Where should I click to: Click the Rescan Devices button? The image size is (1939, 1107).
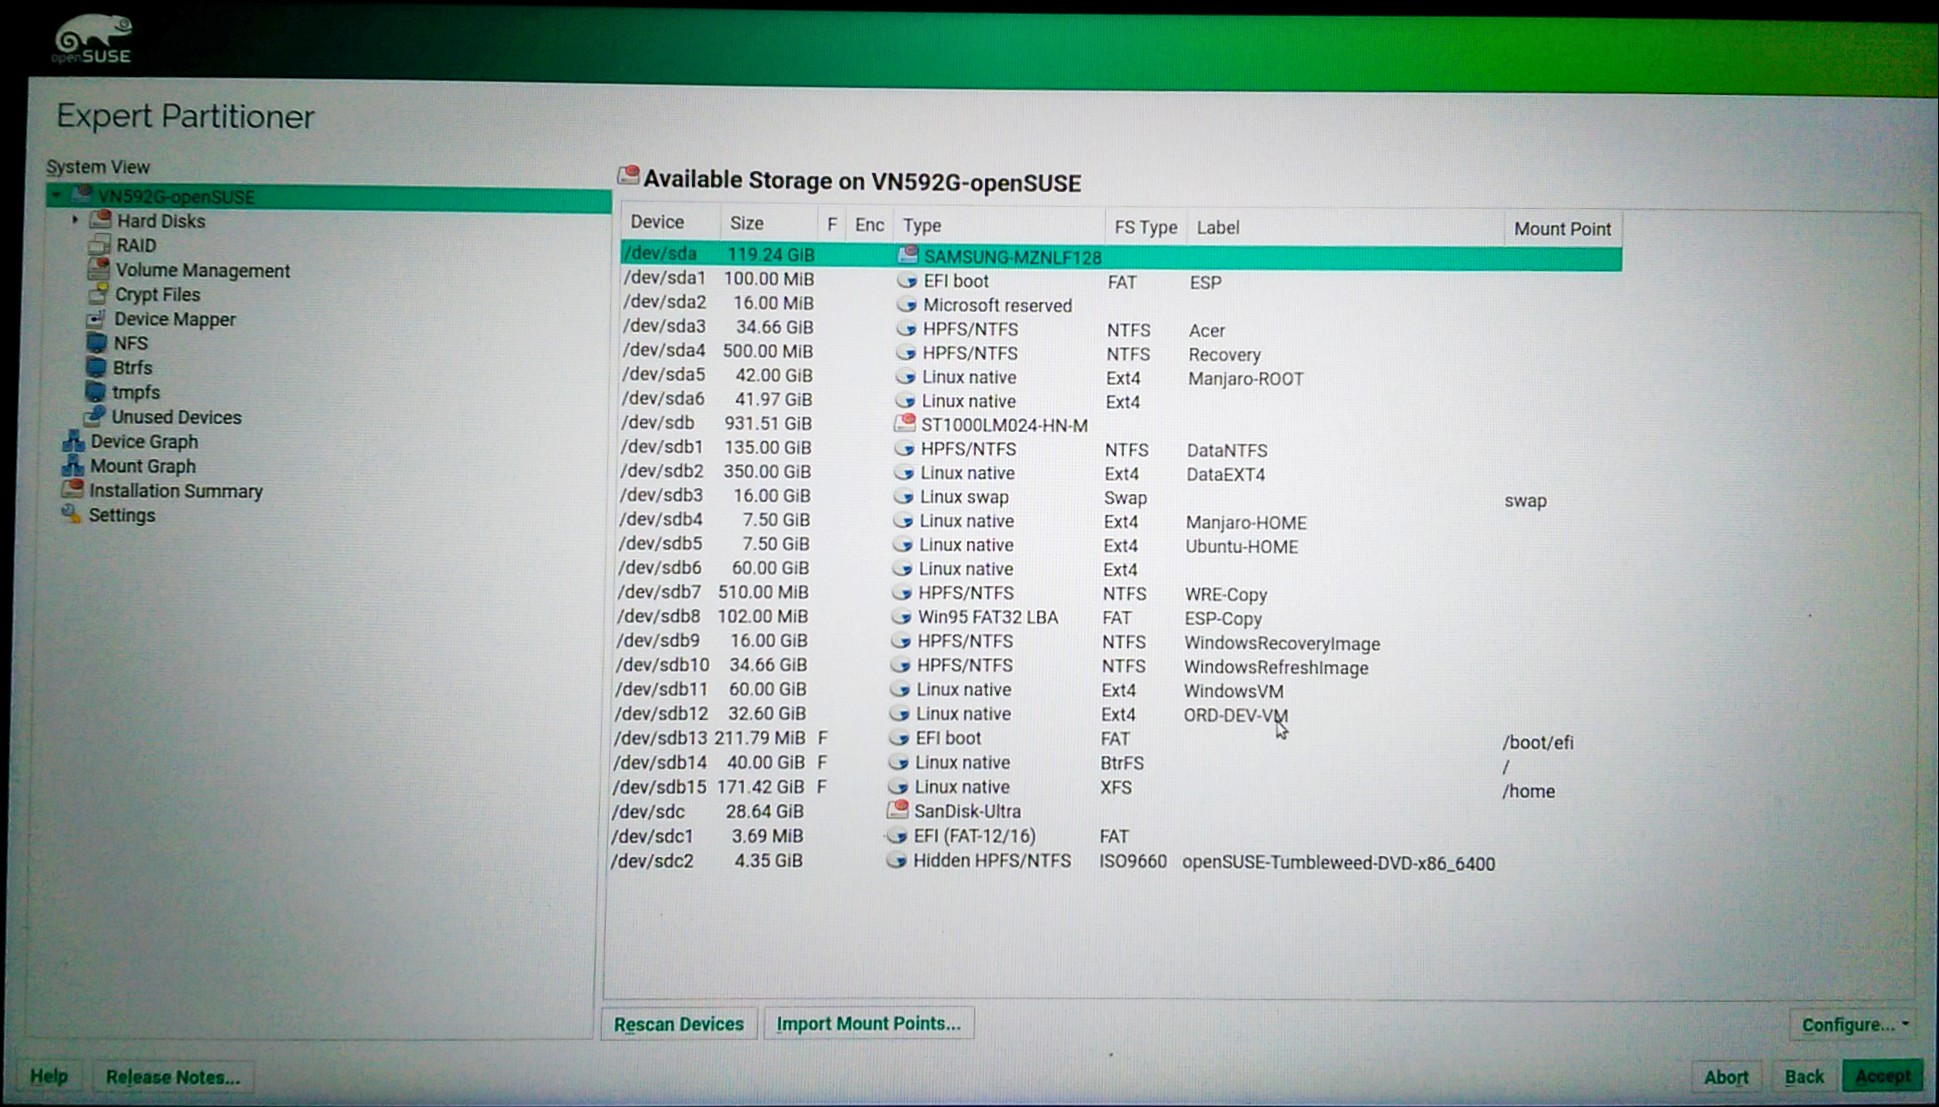click(x=679, y=1024)
